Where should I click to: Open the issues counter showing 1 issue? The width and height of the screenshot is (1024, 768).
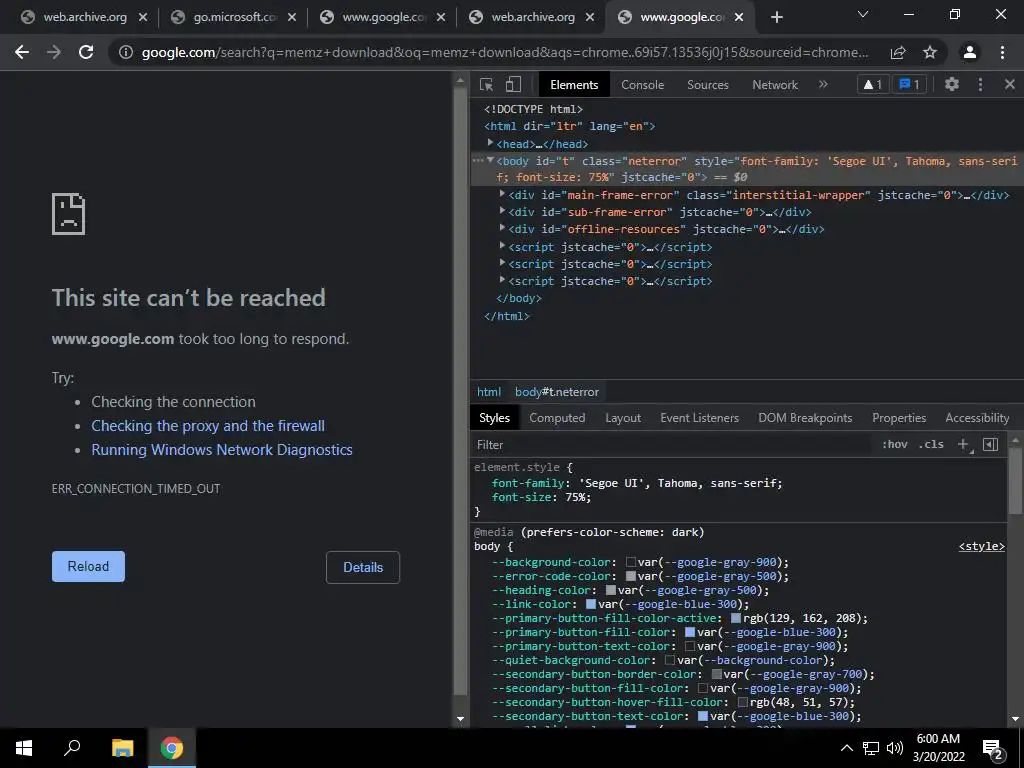tap(910, 84)
